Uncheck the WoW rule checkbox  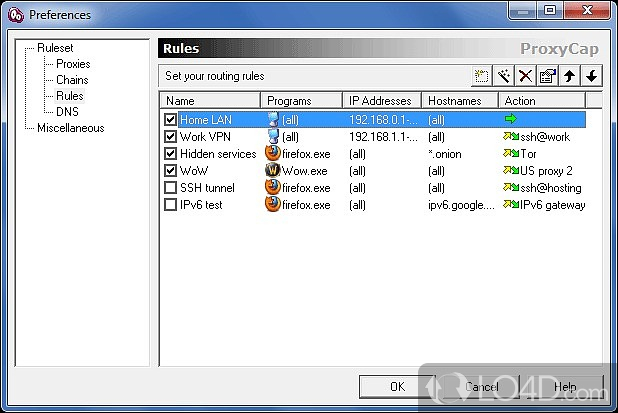coord(170,170)
